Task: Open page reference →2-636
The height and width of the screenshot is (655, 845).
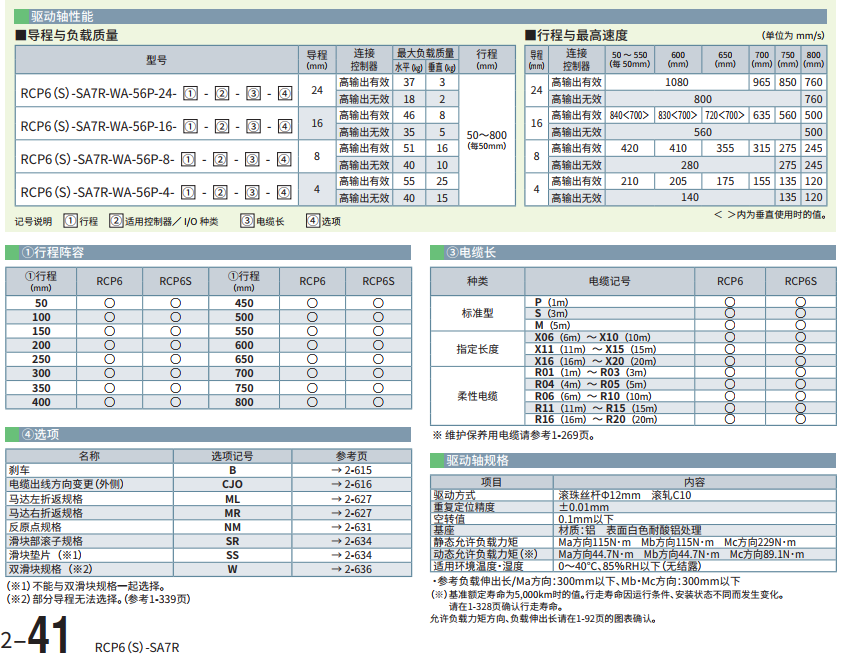Action: pyautogui.click(x=351, y=569)
